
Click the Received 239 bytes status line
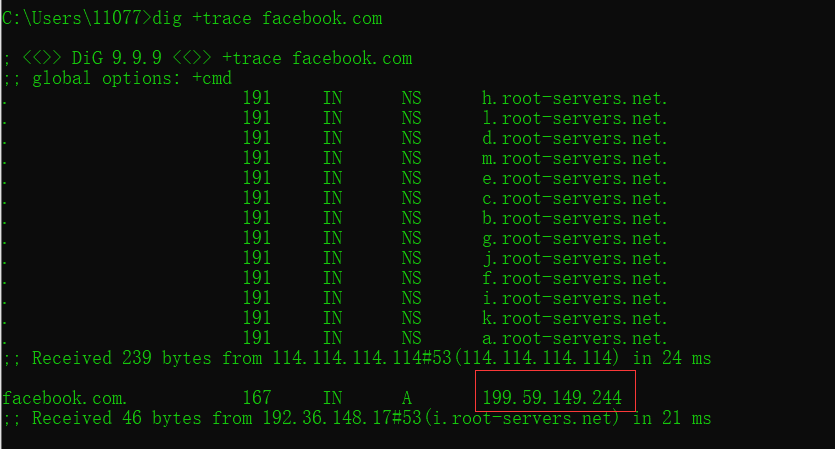coord(356,358)
